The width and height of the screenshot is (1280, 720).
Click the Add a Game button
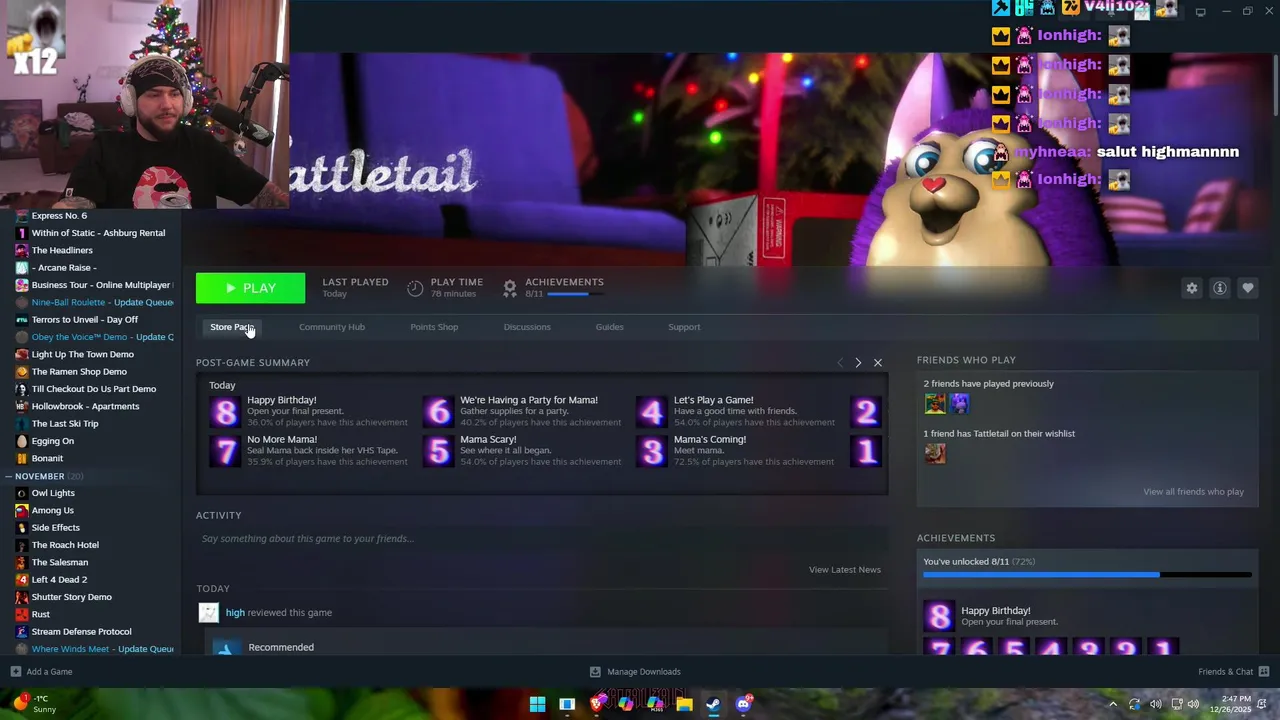click(x=41, y=672)
